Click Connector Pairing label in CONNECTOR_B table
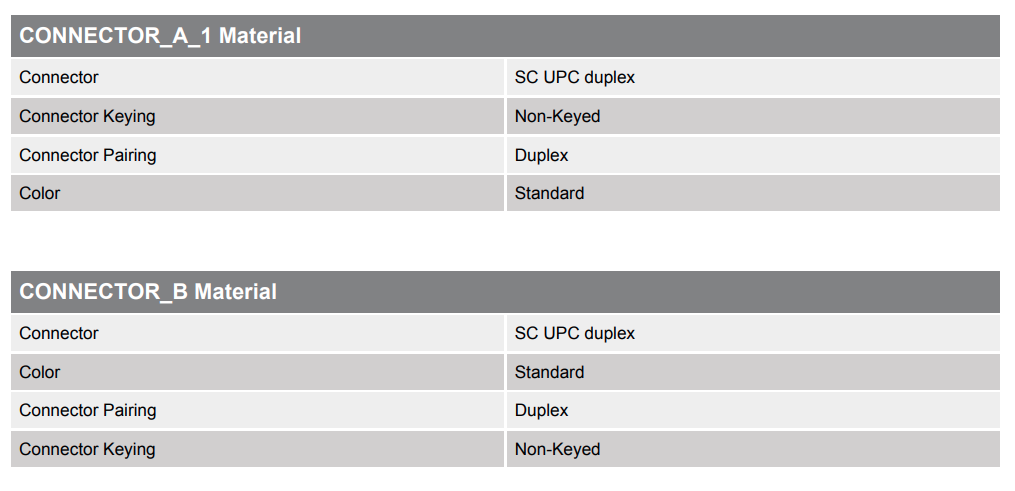This screenshot has height=491, width=1015. (87, 410)
